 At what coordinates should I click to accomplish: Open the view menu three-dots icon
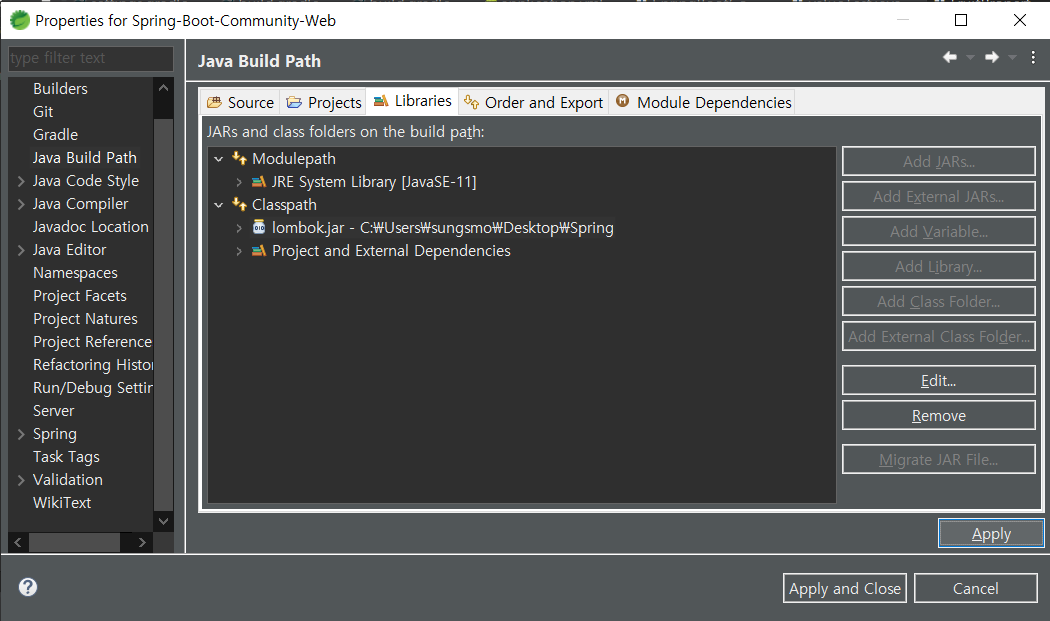tap(1033, 58)
